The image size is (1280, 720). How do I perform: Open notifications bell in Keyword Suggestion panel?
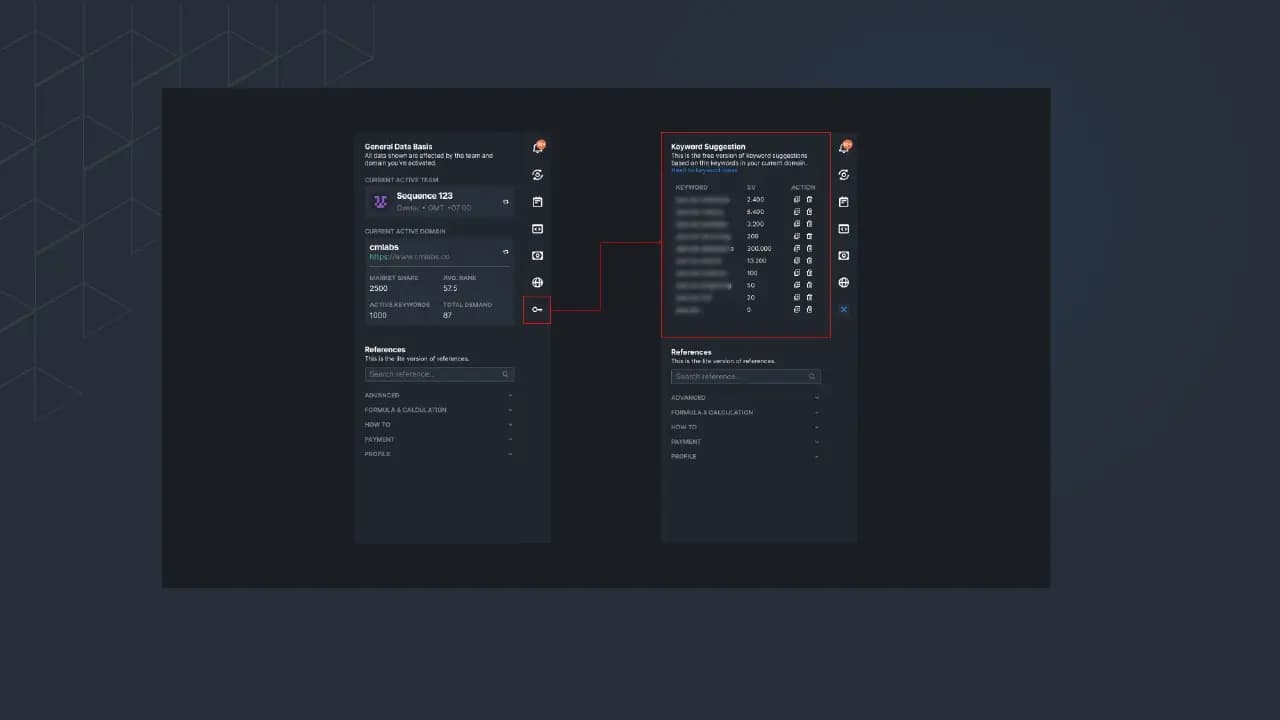(844, 148)
